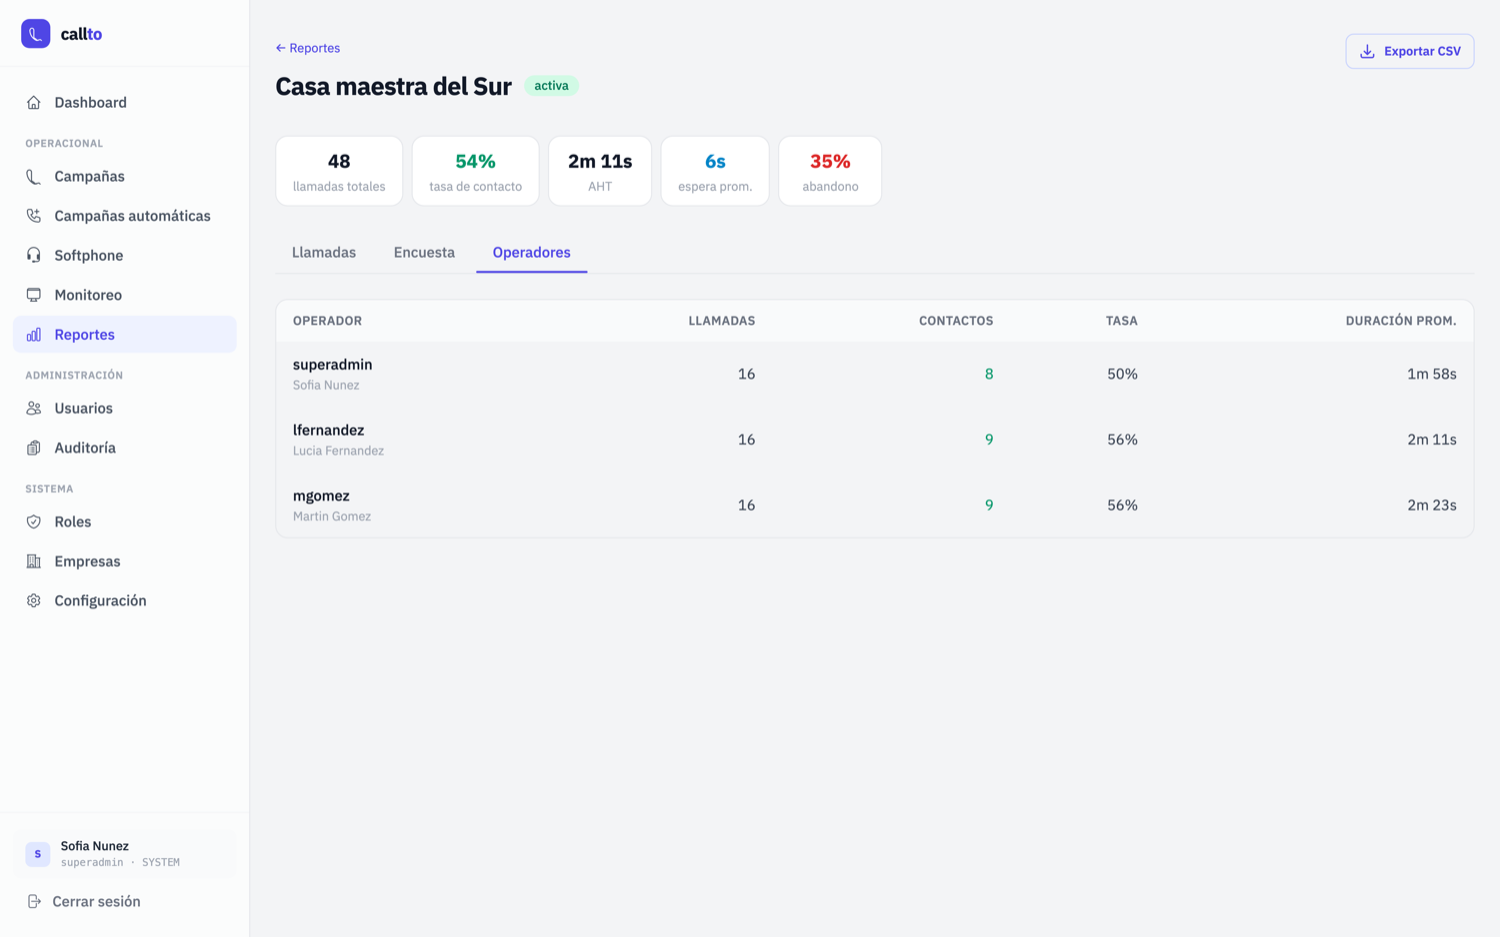
Task: Launch Softphone using headset icon
Action: (x=34, y=255)
